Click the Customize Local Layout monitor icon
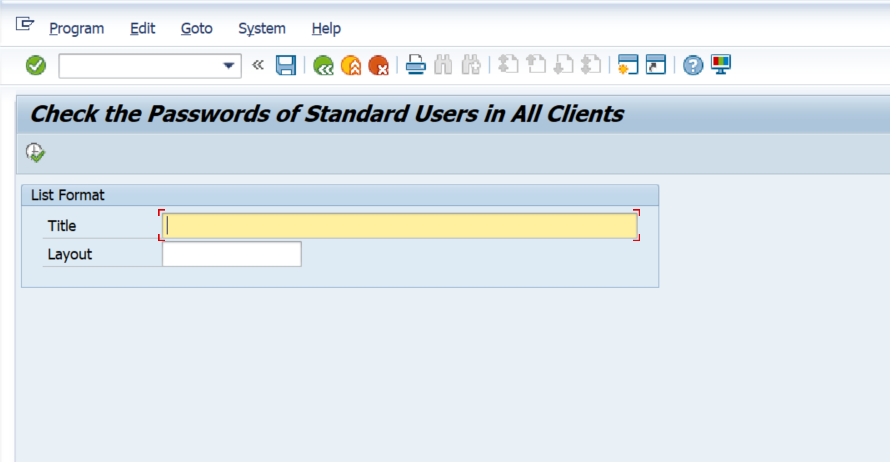Viewport: 890px width, 462px height. point(721,66)
